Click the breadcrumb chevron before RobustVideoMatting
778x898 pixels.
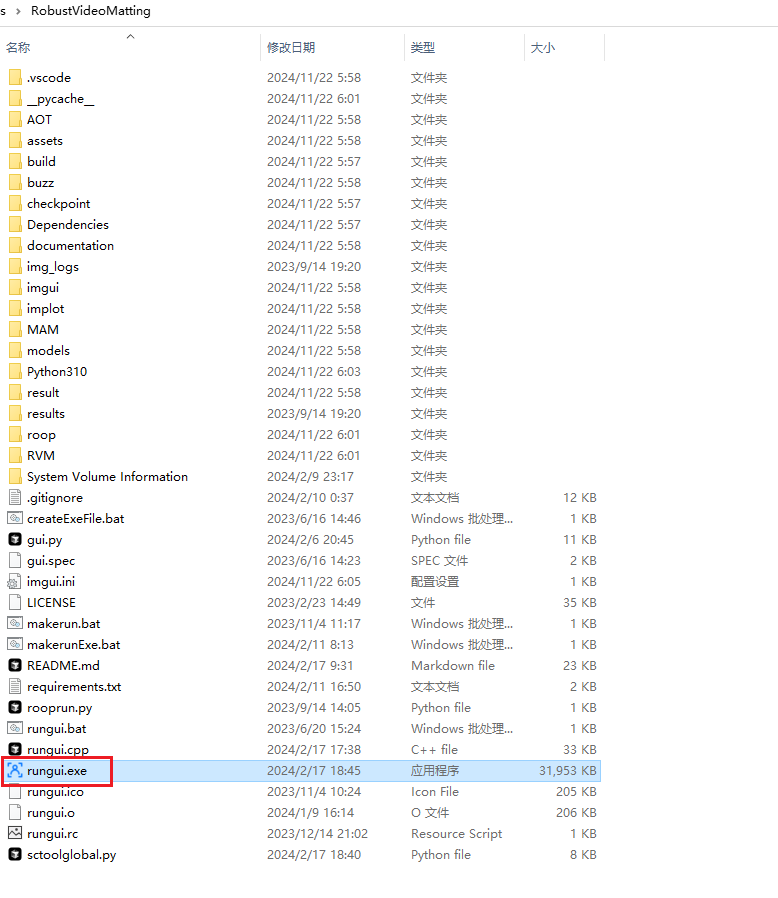click(x=20, y=11)
